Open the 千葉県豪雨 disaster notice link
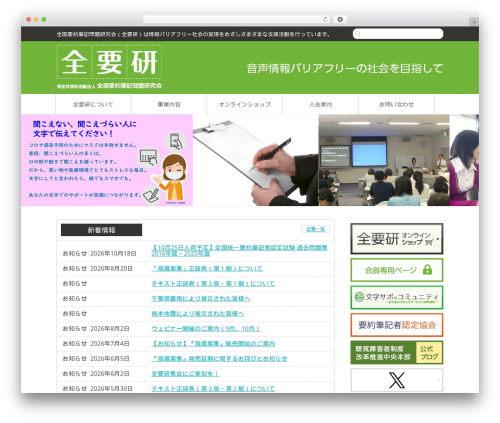The image size is (500, 423). click(201, 299)
